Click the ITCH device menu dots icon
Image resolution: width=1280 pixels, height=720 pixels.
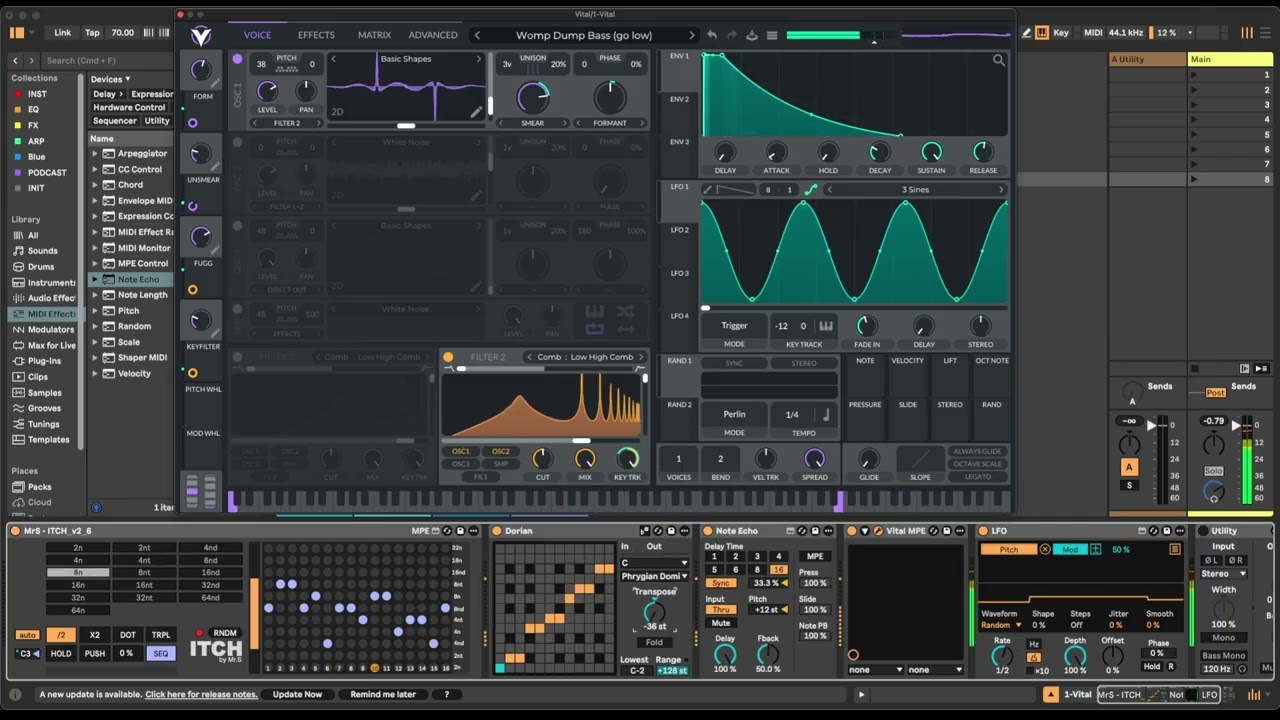pos(474,531)
